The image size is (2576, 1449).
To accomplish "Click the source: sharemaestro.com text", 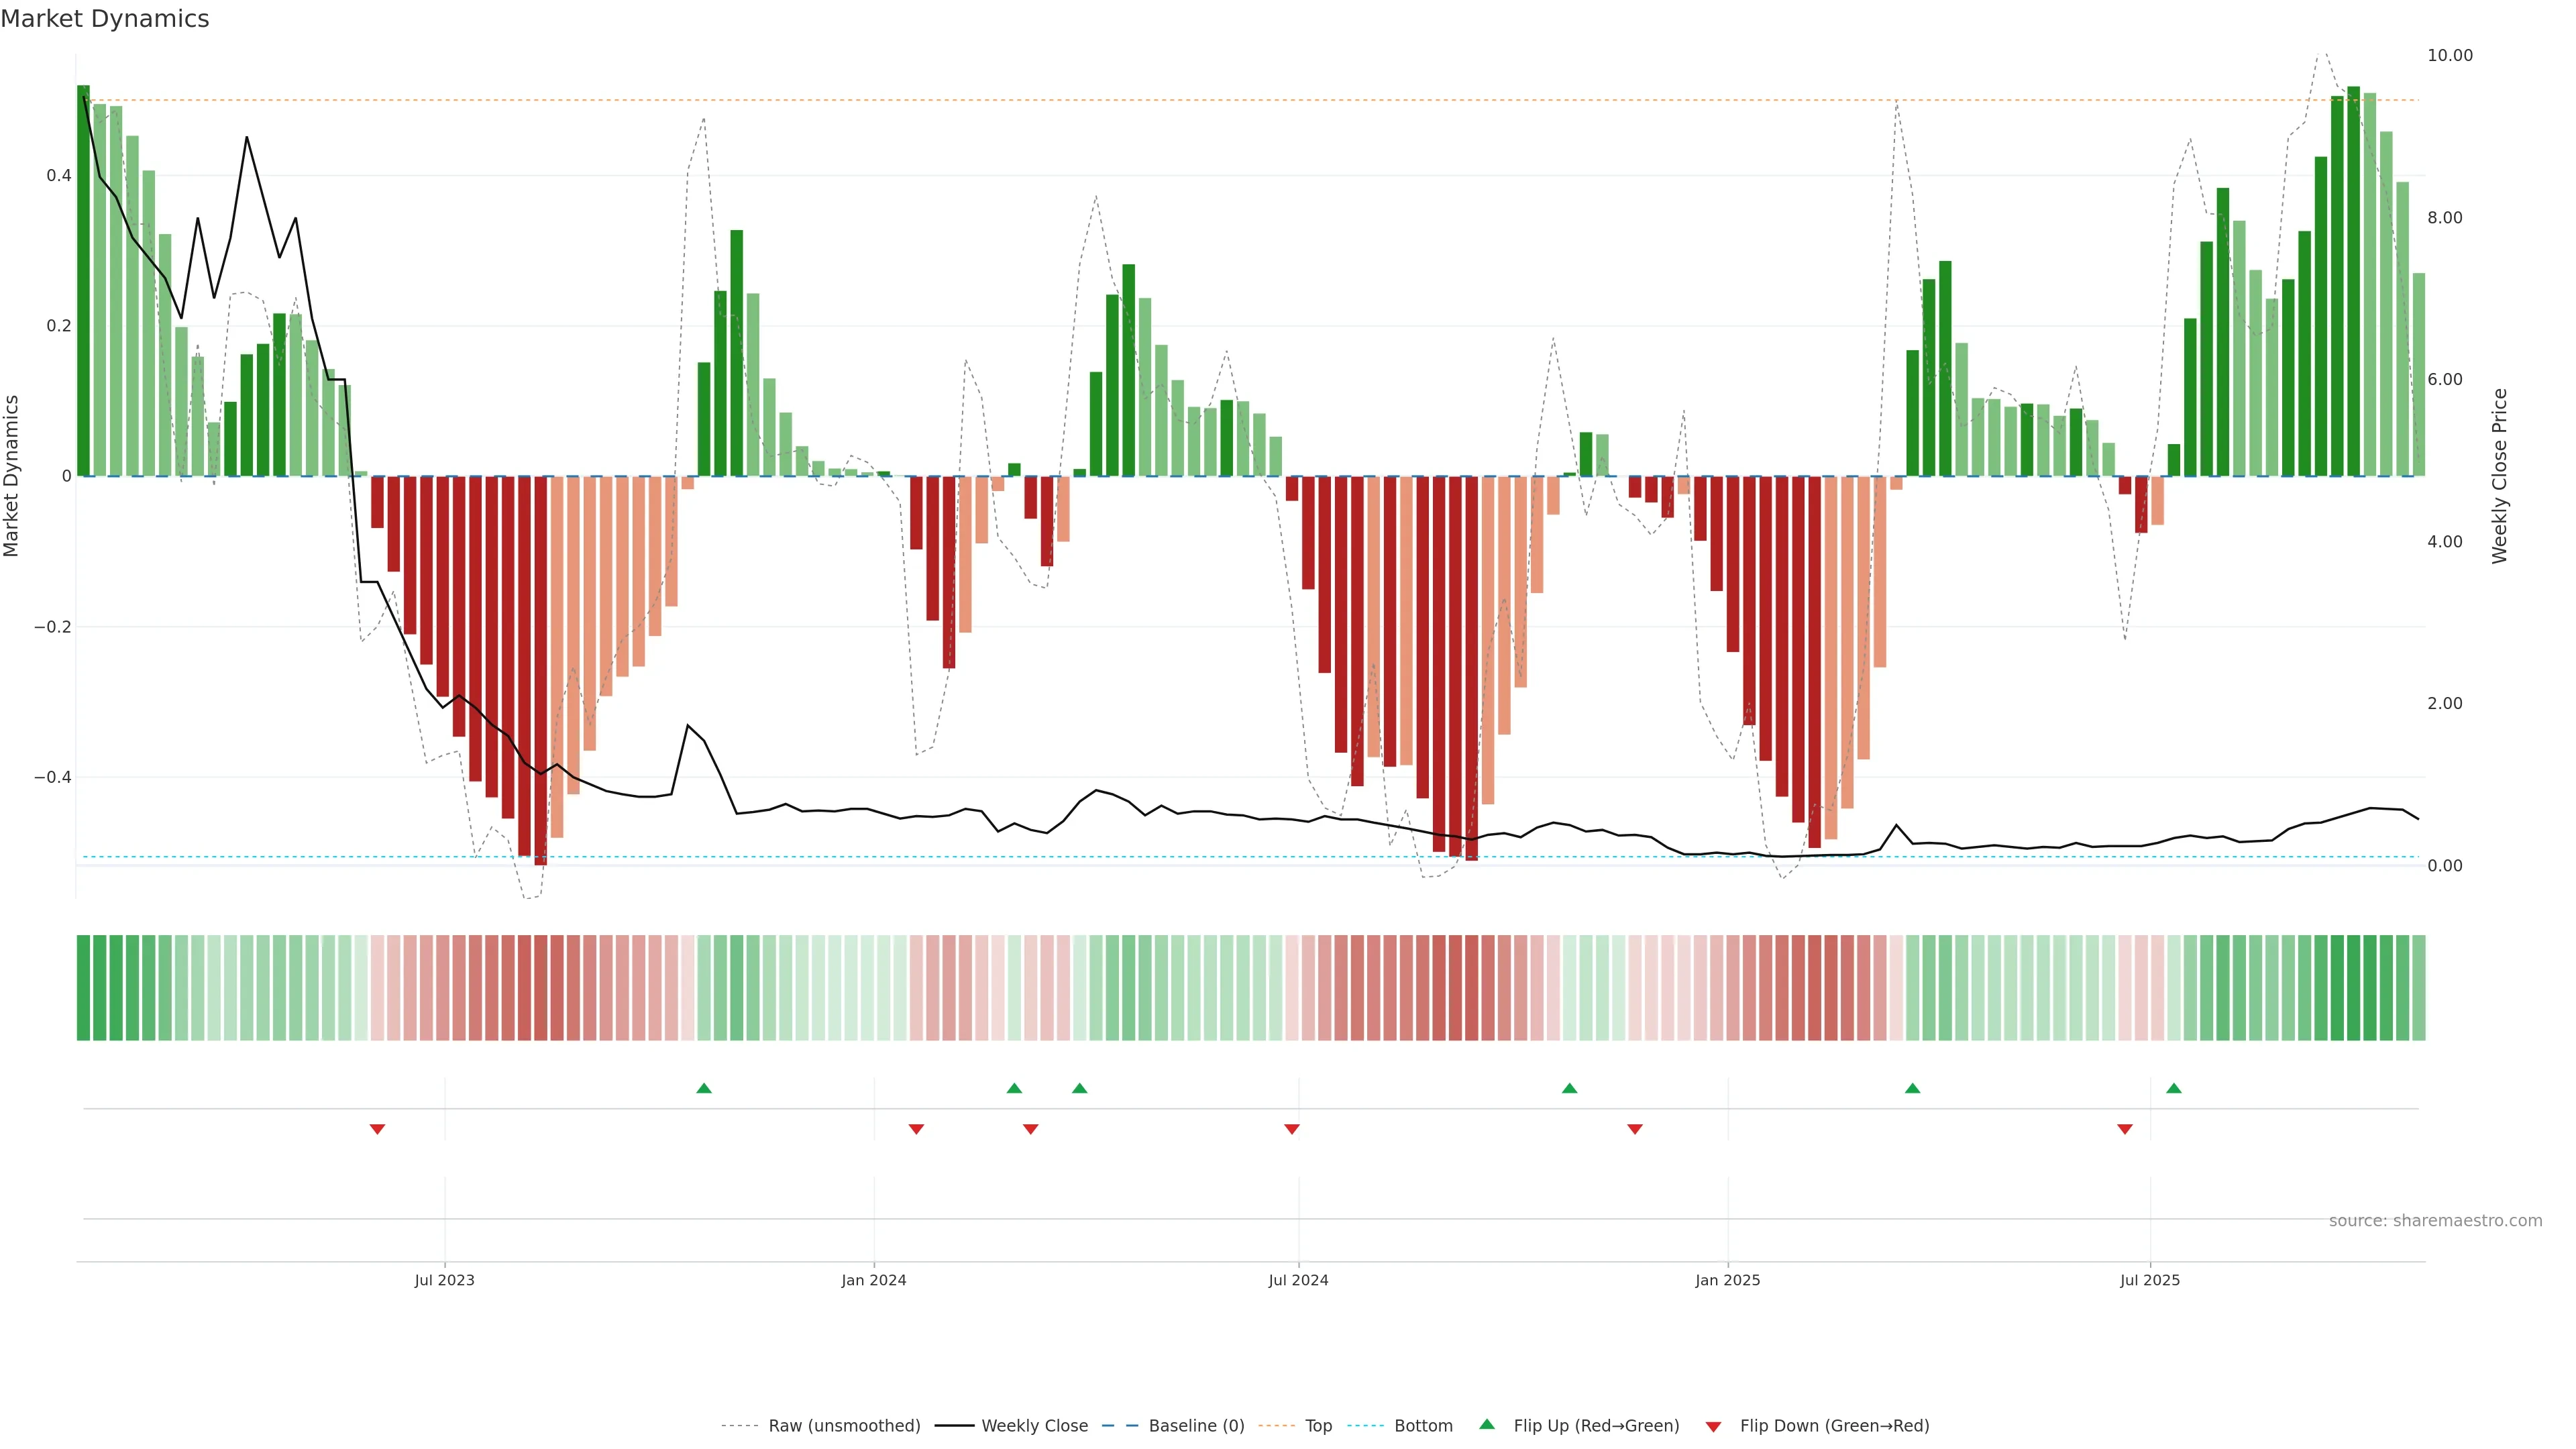I will click(x=2435, y=1221).
